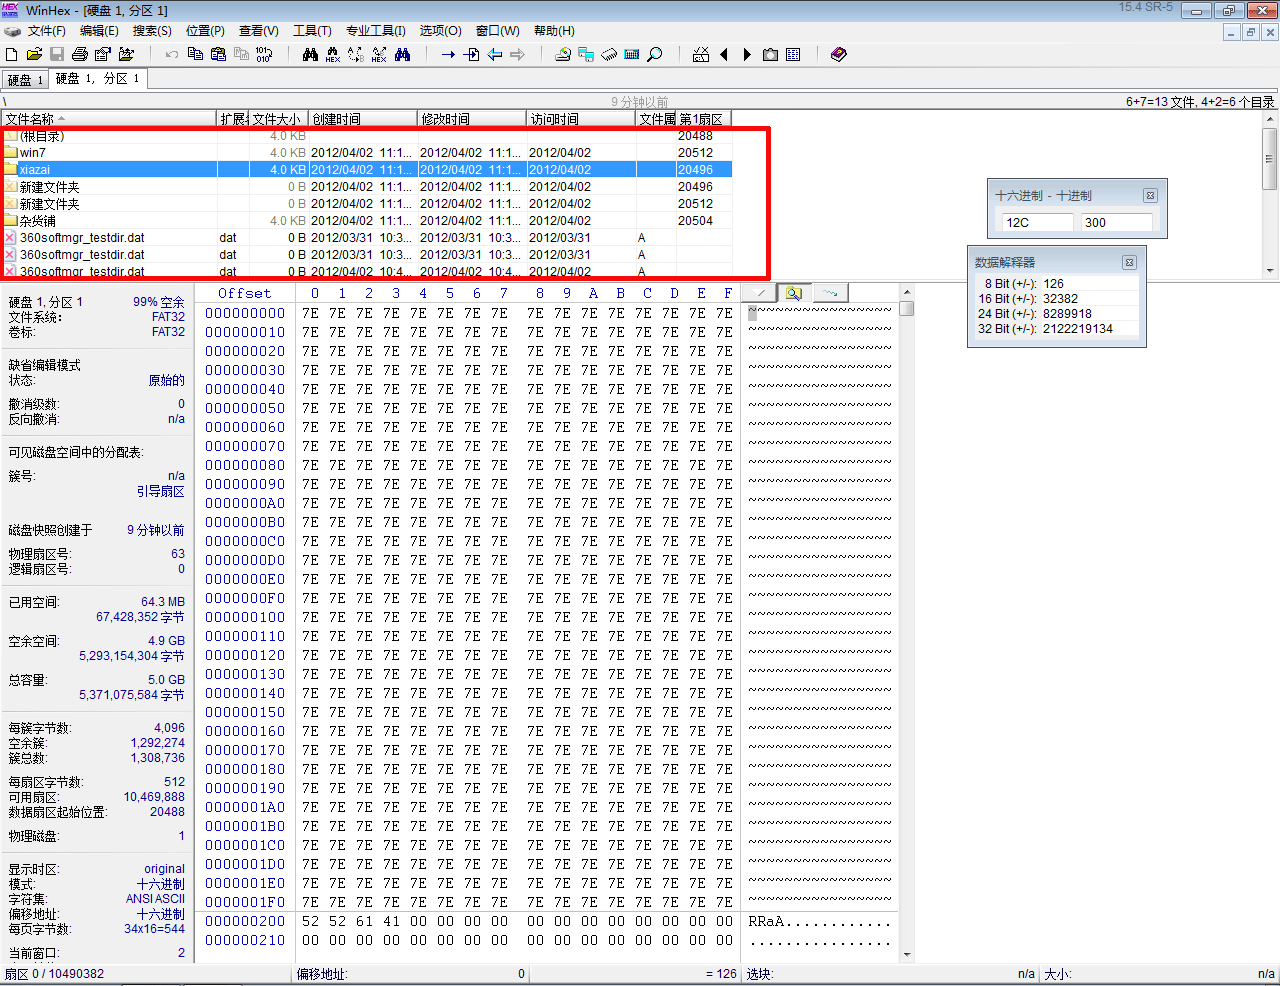Switch to the 硬盘 1 tab
The width and height of the screenshot is (1280, 986).
(x=25, y=80)
